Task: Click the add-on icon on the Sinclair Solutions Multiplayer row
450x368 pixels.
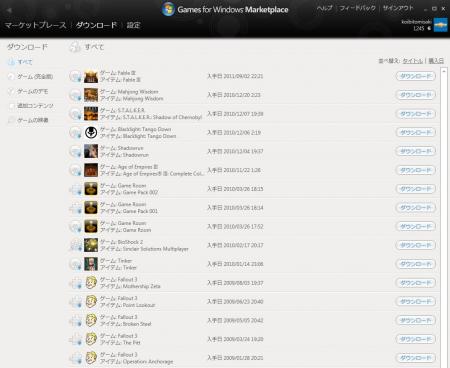Action: coord(76,245)
